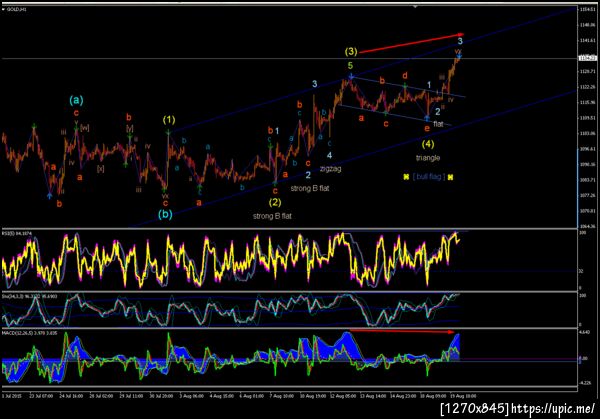Select the red arrow line in MACD panel

[402, 331]
